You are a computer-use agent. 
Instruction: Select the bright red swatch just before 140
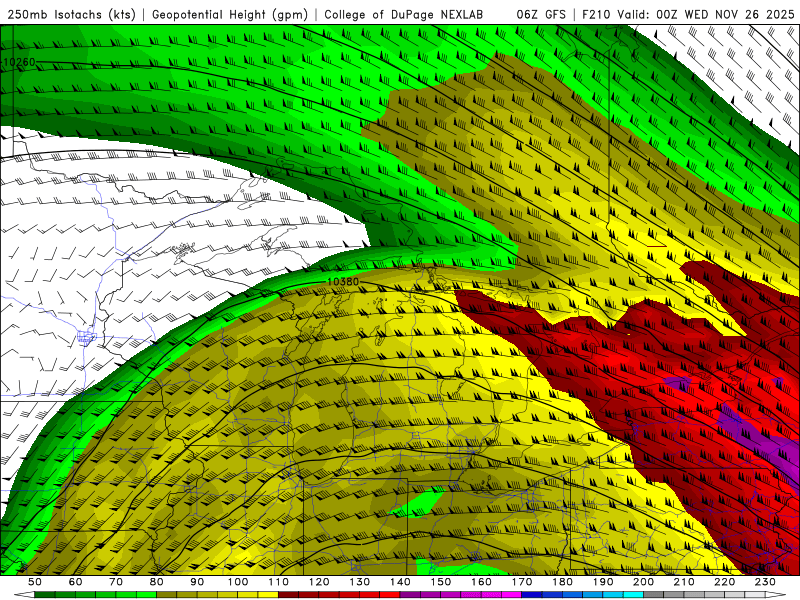390,594
